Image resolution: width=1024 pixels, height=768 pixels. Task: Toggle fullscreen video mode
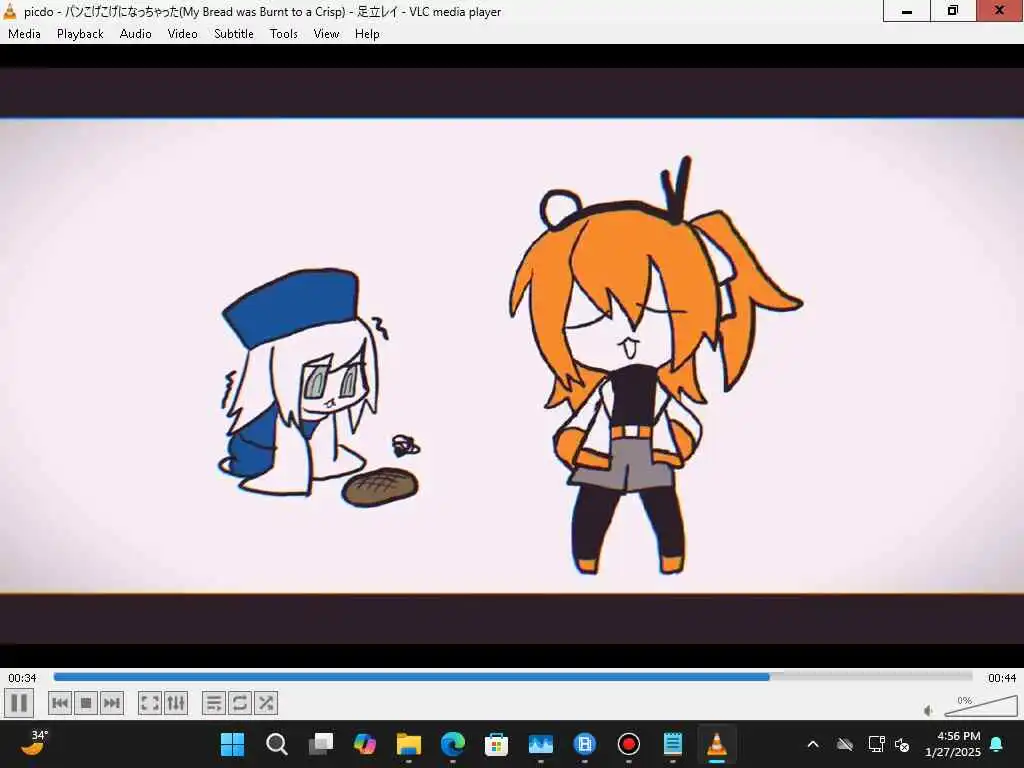click(x=150, y=703)
